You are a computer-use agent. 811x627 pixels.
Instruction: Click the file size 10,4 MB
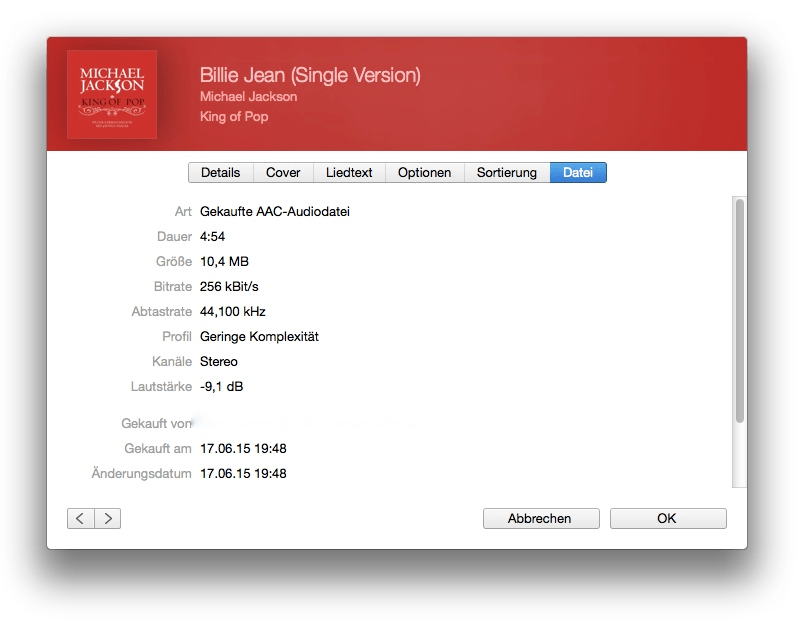click(224, 262)
